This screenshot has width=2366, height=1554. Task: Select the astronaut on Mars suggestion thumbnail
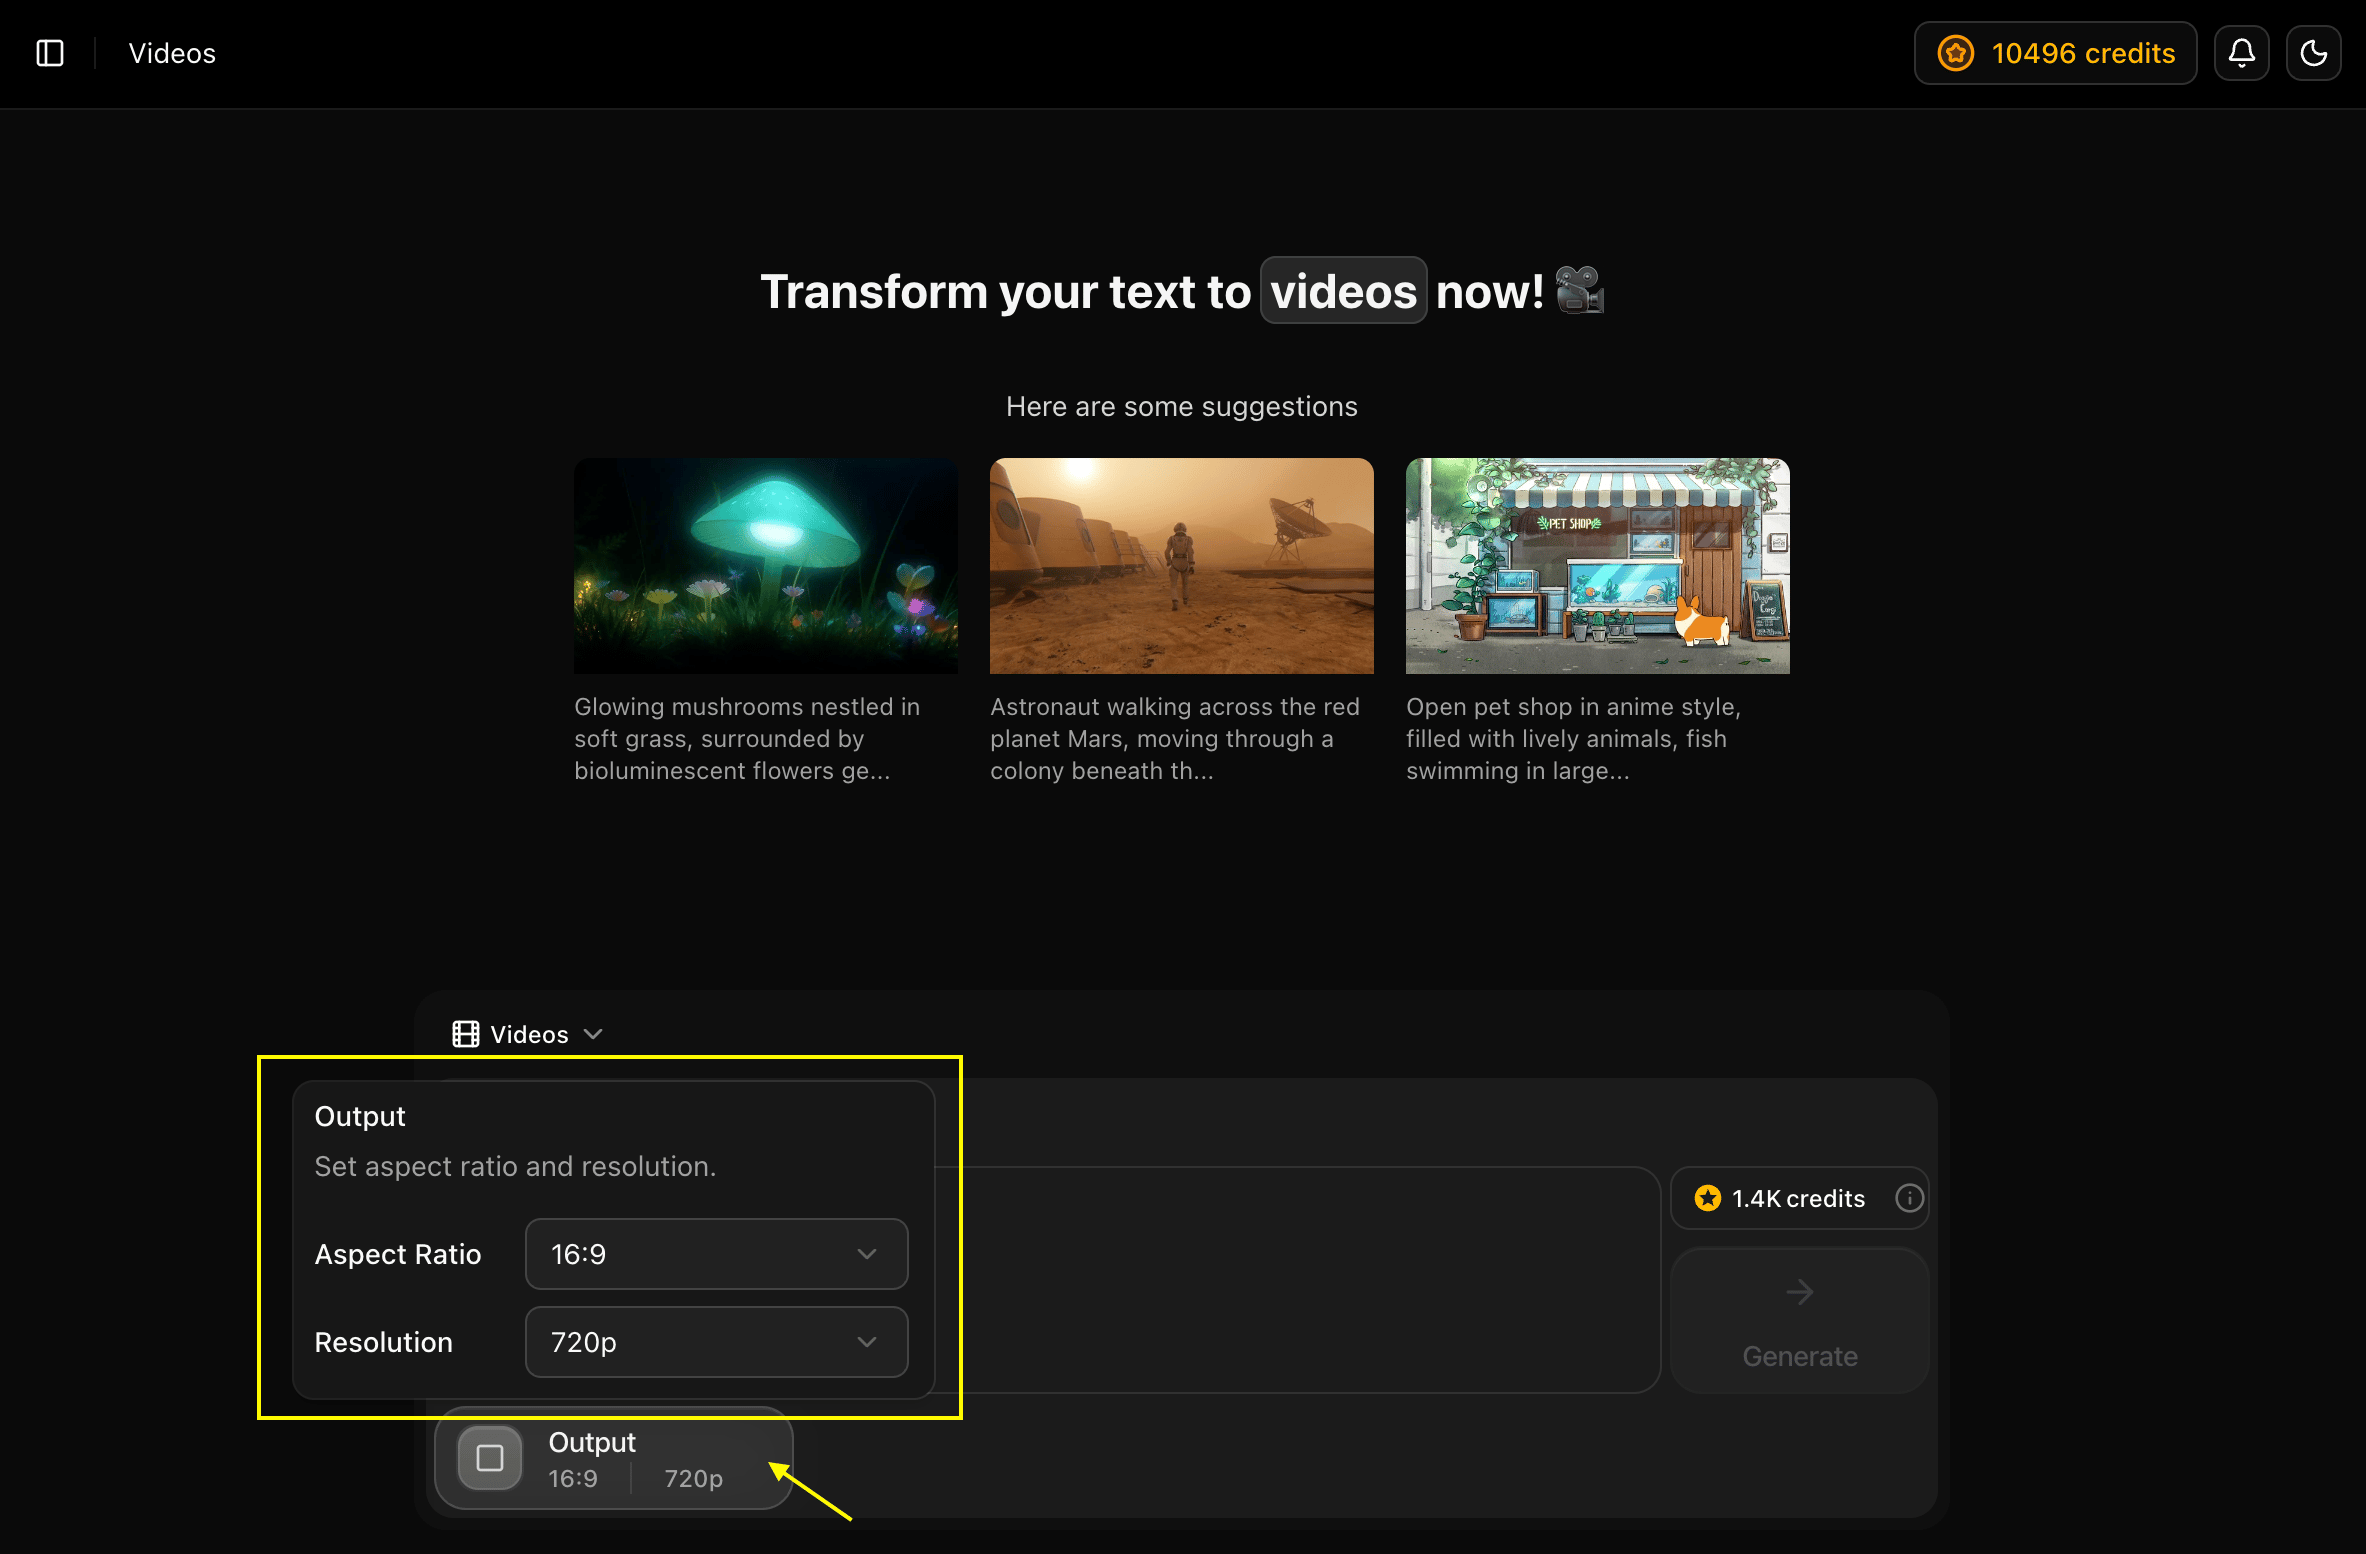coord(1182,566)
